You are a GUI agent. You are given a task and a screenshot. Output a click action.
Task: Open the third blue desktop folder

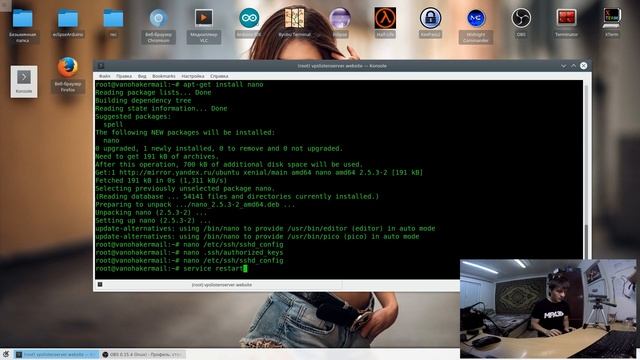point(113,19)
